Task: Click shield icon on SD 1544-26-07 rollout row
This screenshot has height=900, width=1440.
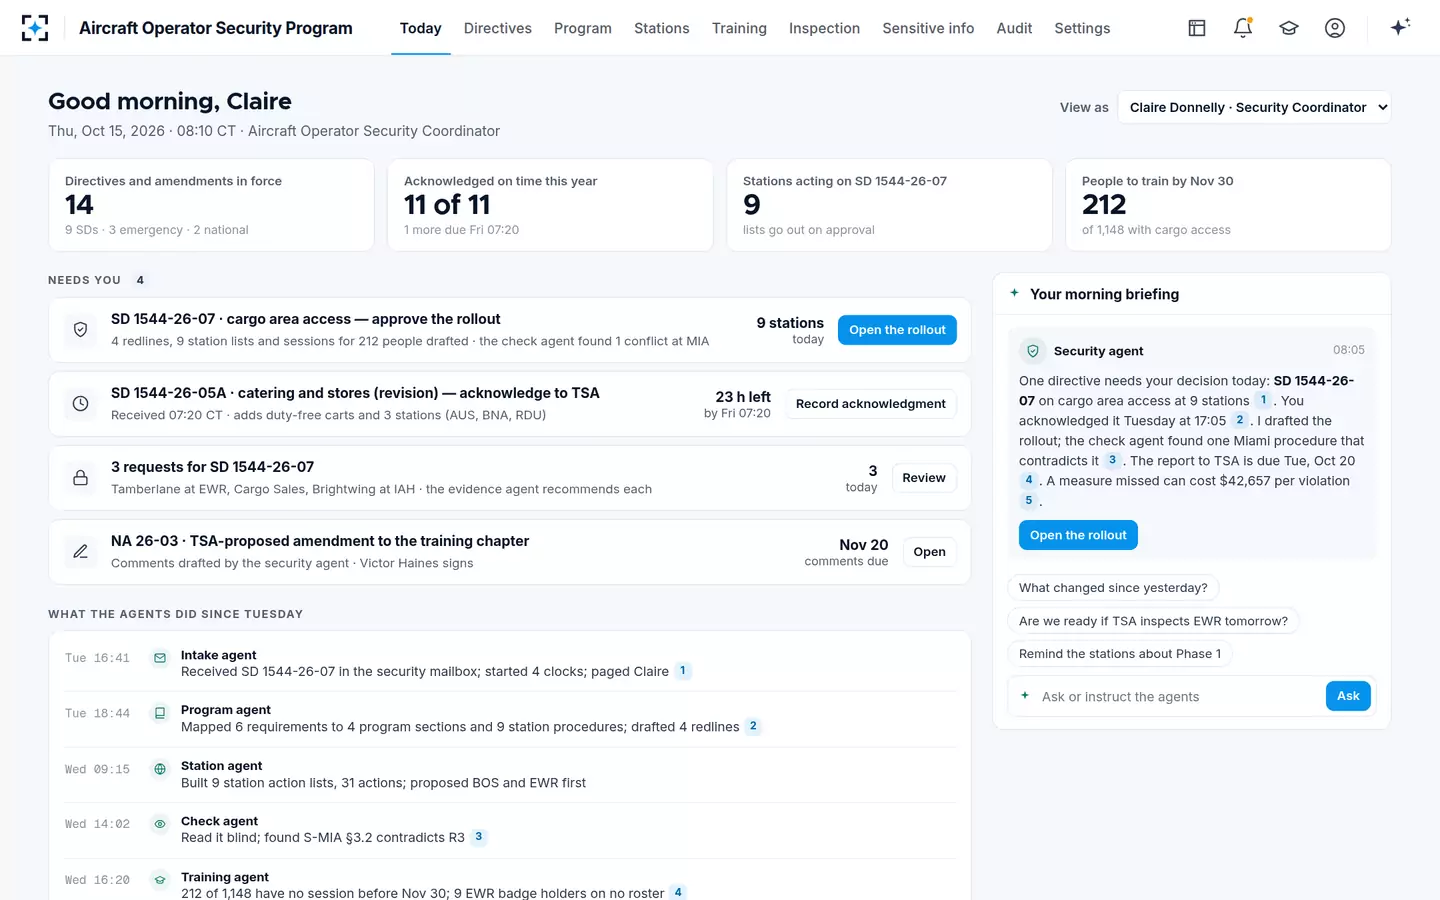Action: pyautogui.click(x=81, y=329)
